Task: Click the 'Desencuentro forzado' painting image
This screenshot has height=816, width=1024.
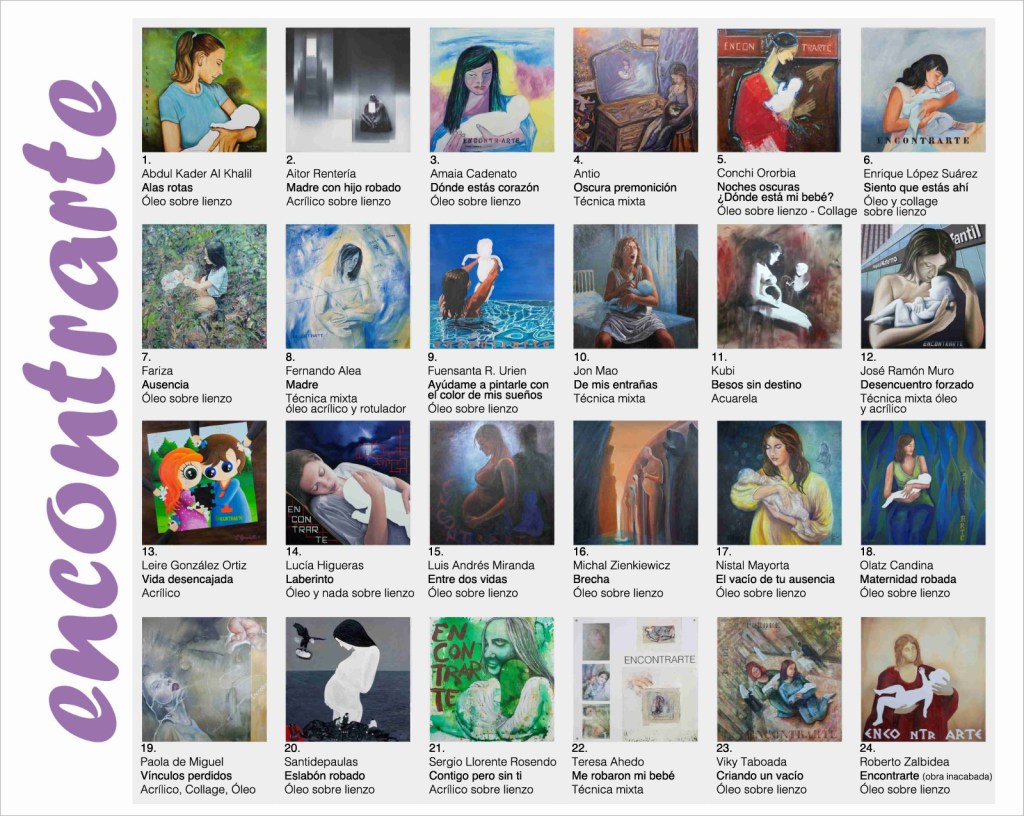Action: coord(923,286)
